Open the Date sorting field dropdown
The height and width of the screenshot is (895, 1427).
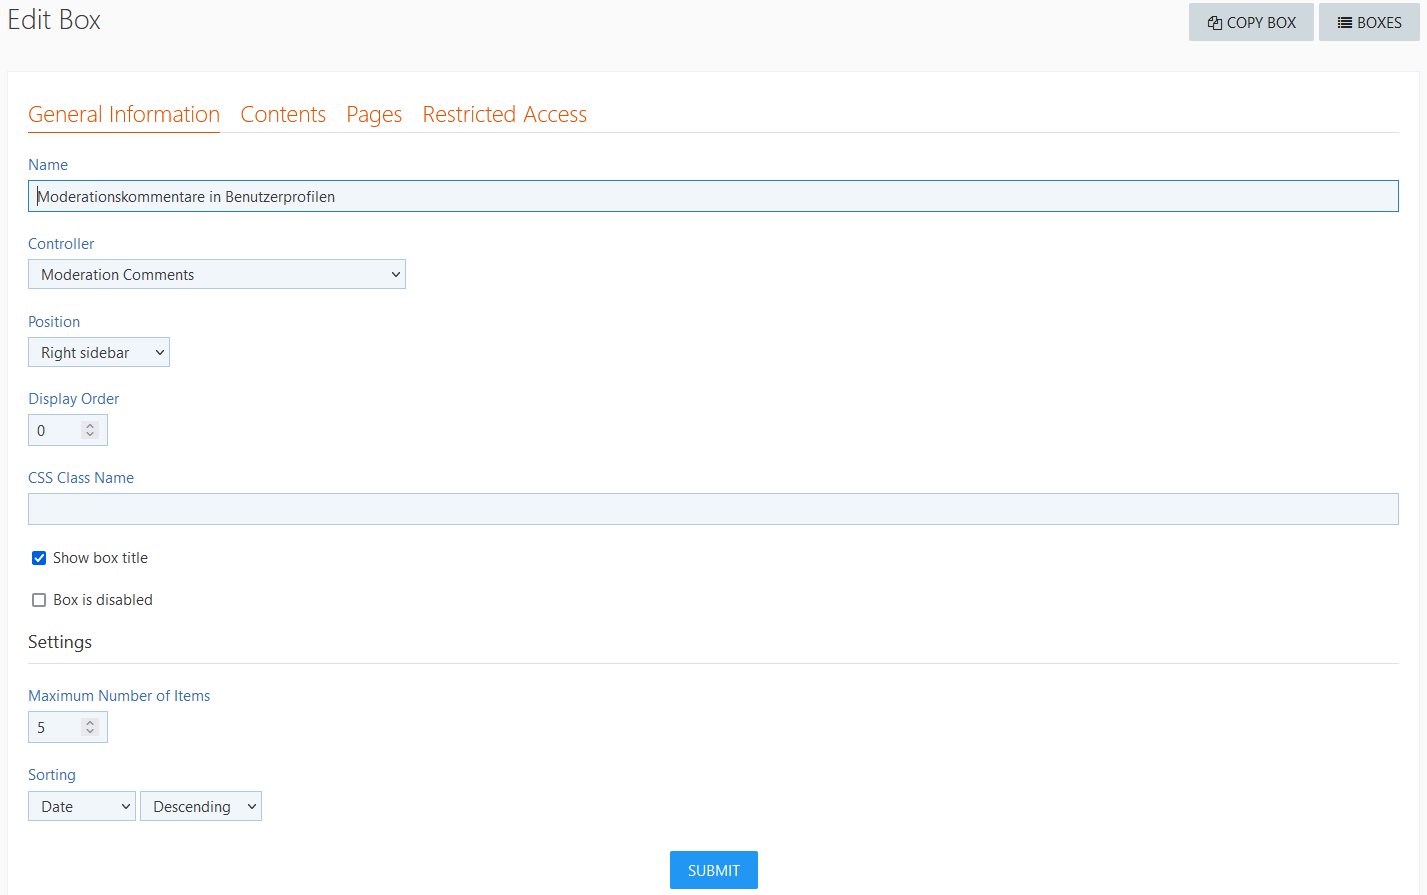tap(82, 807)
